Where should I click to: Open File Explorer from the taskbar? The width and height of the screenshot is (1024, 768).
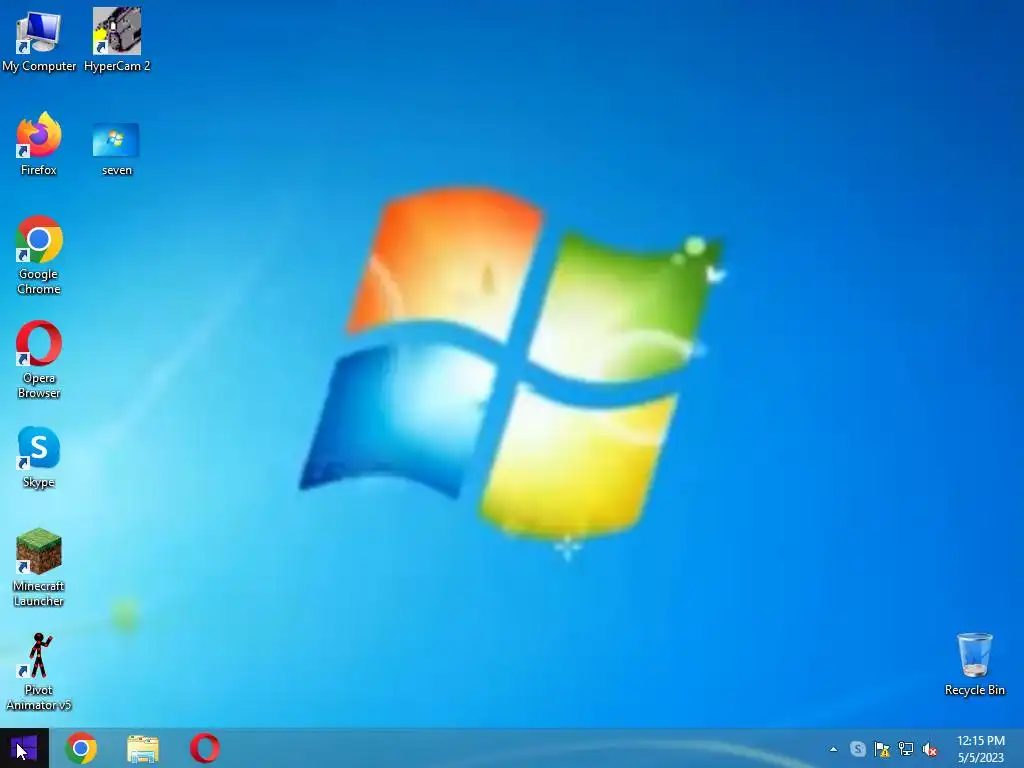coord(143,749)
